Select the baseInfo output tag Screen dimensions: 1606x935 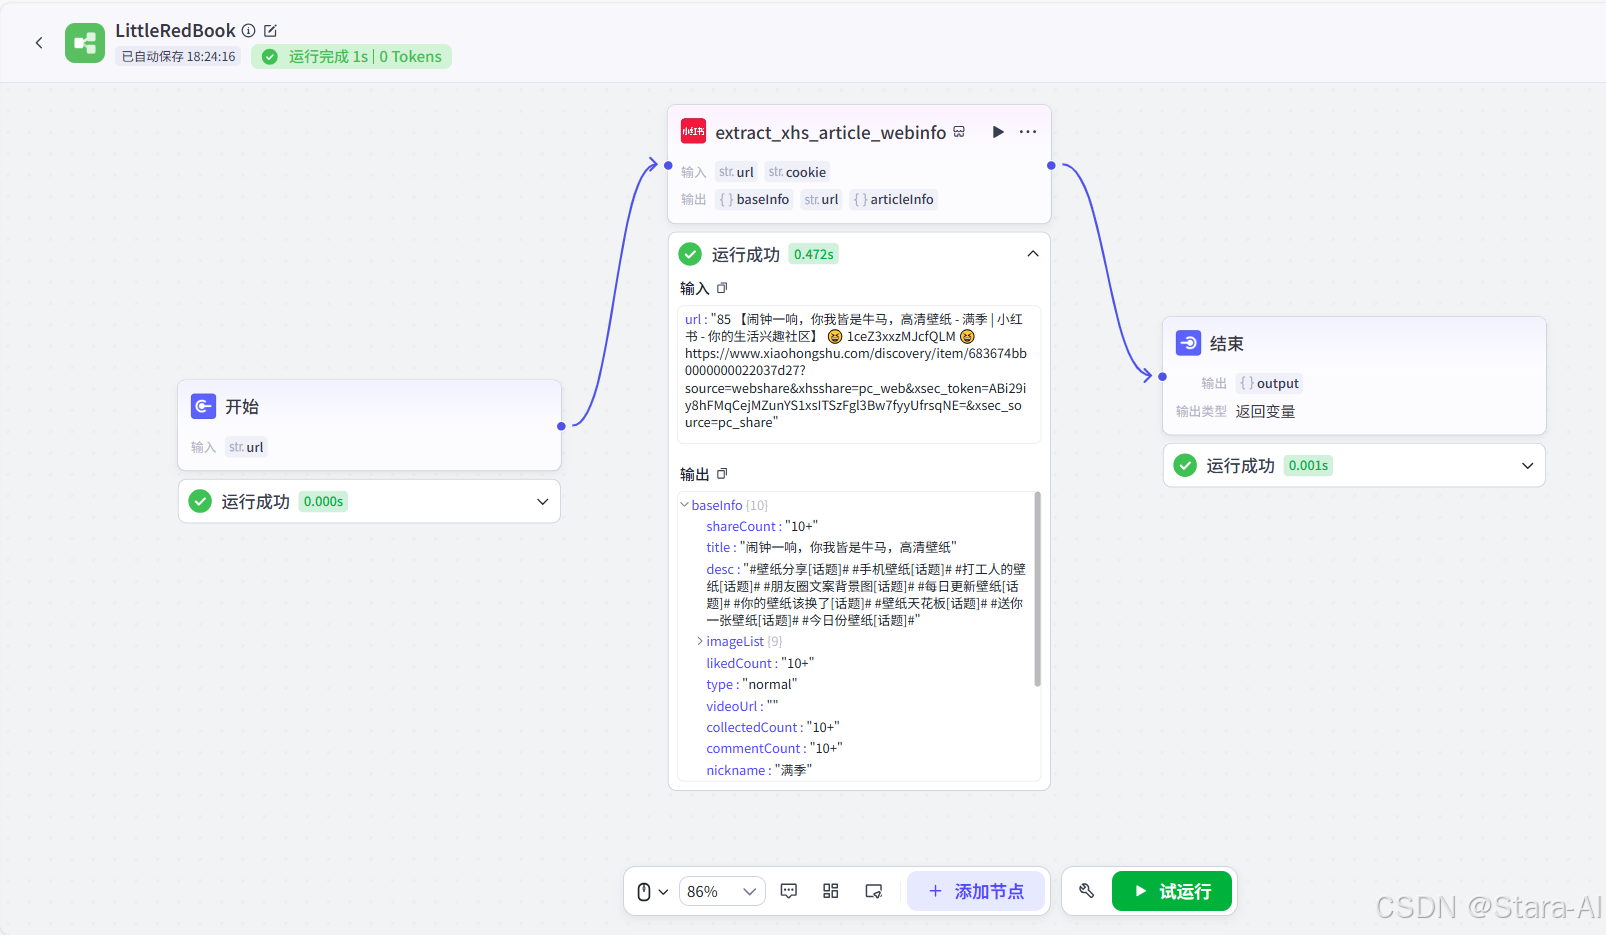coord(754,199)
